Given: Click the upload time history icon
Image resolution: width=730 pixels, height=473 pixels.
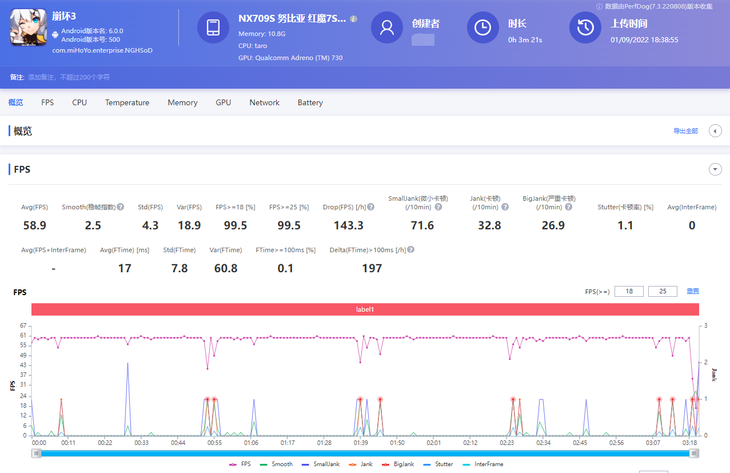Looking at the screenshot, I should coord(585,27).
